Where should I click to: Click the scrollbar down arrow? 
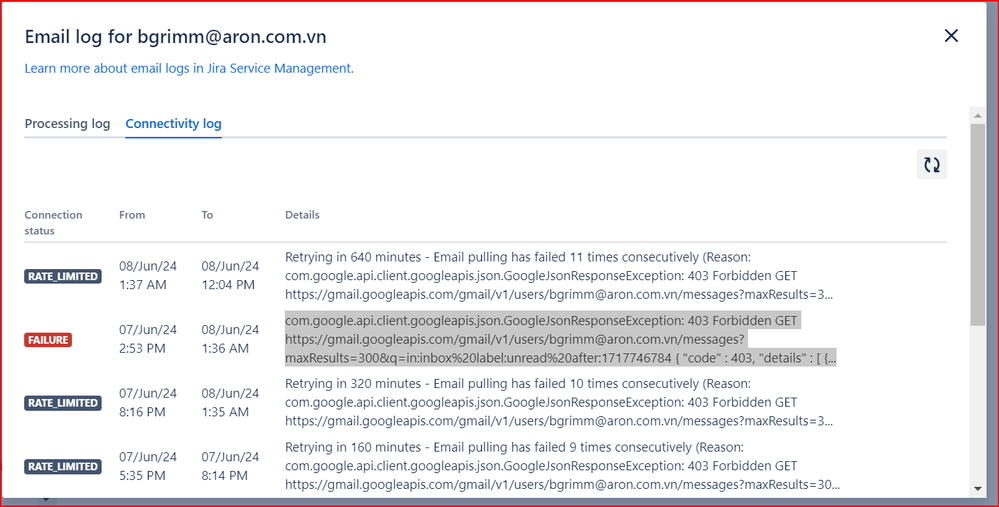pyautogui.click(x=977, y=489)
